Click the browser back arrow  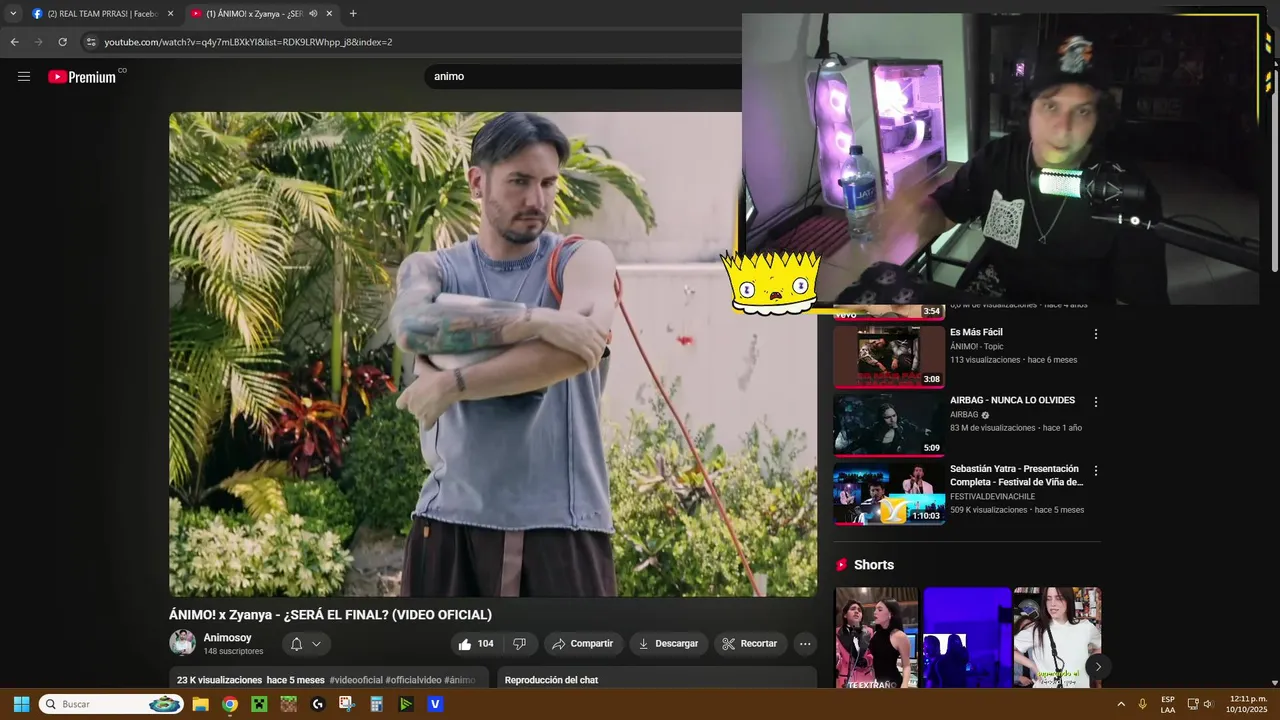point(14,42)
